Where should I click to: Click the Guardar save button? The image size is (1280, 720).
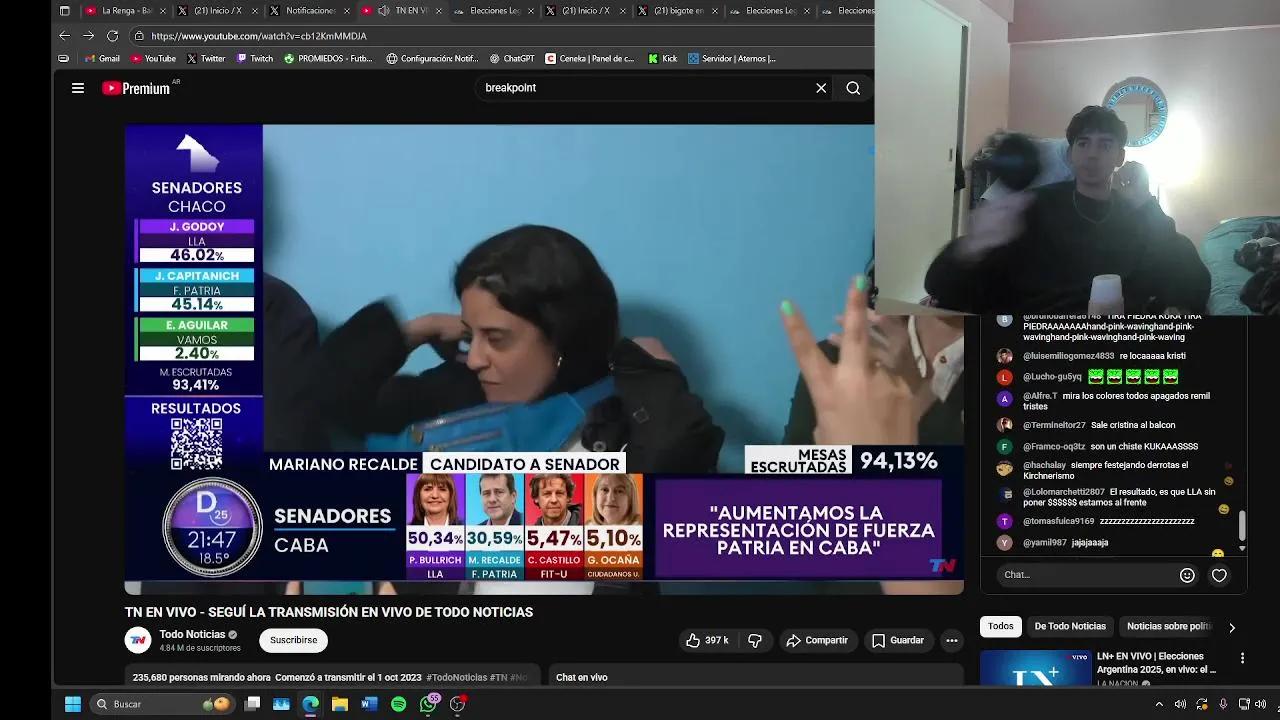tap(897, 640)
